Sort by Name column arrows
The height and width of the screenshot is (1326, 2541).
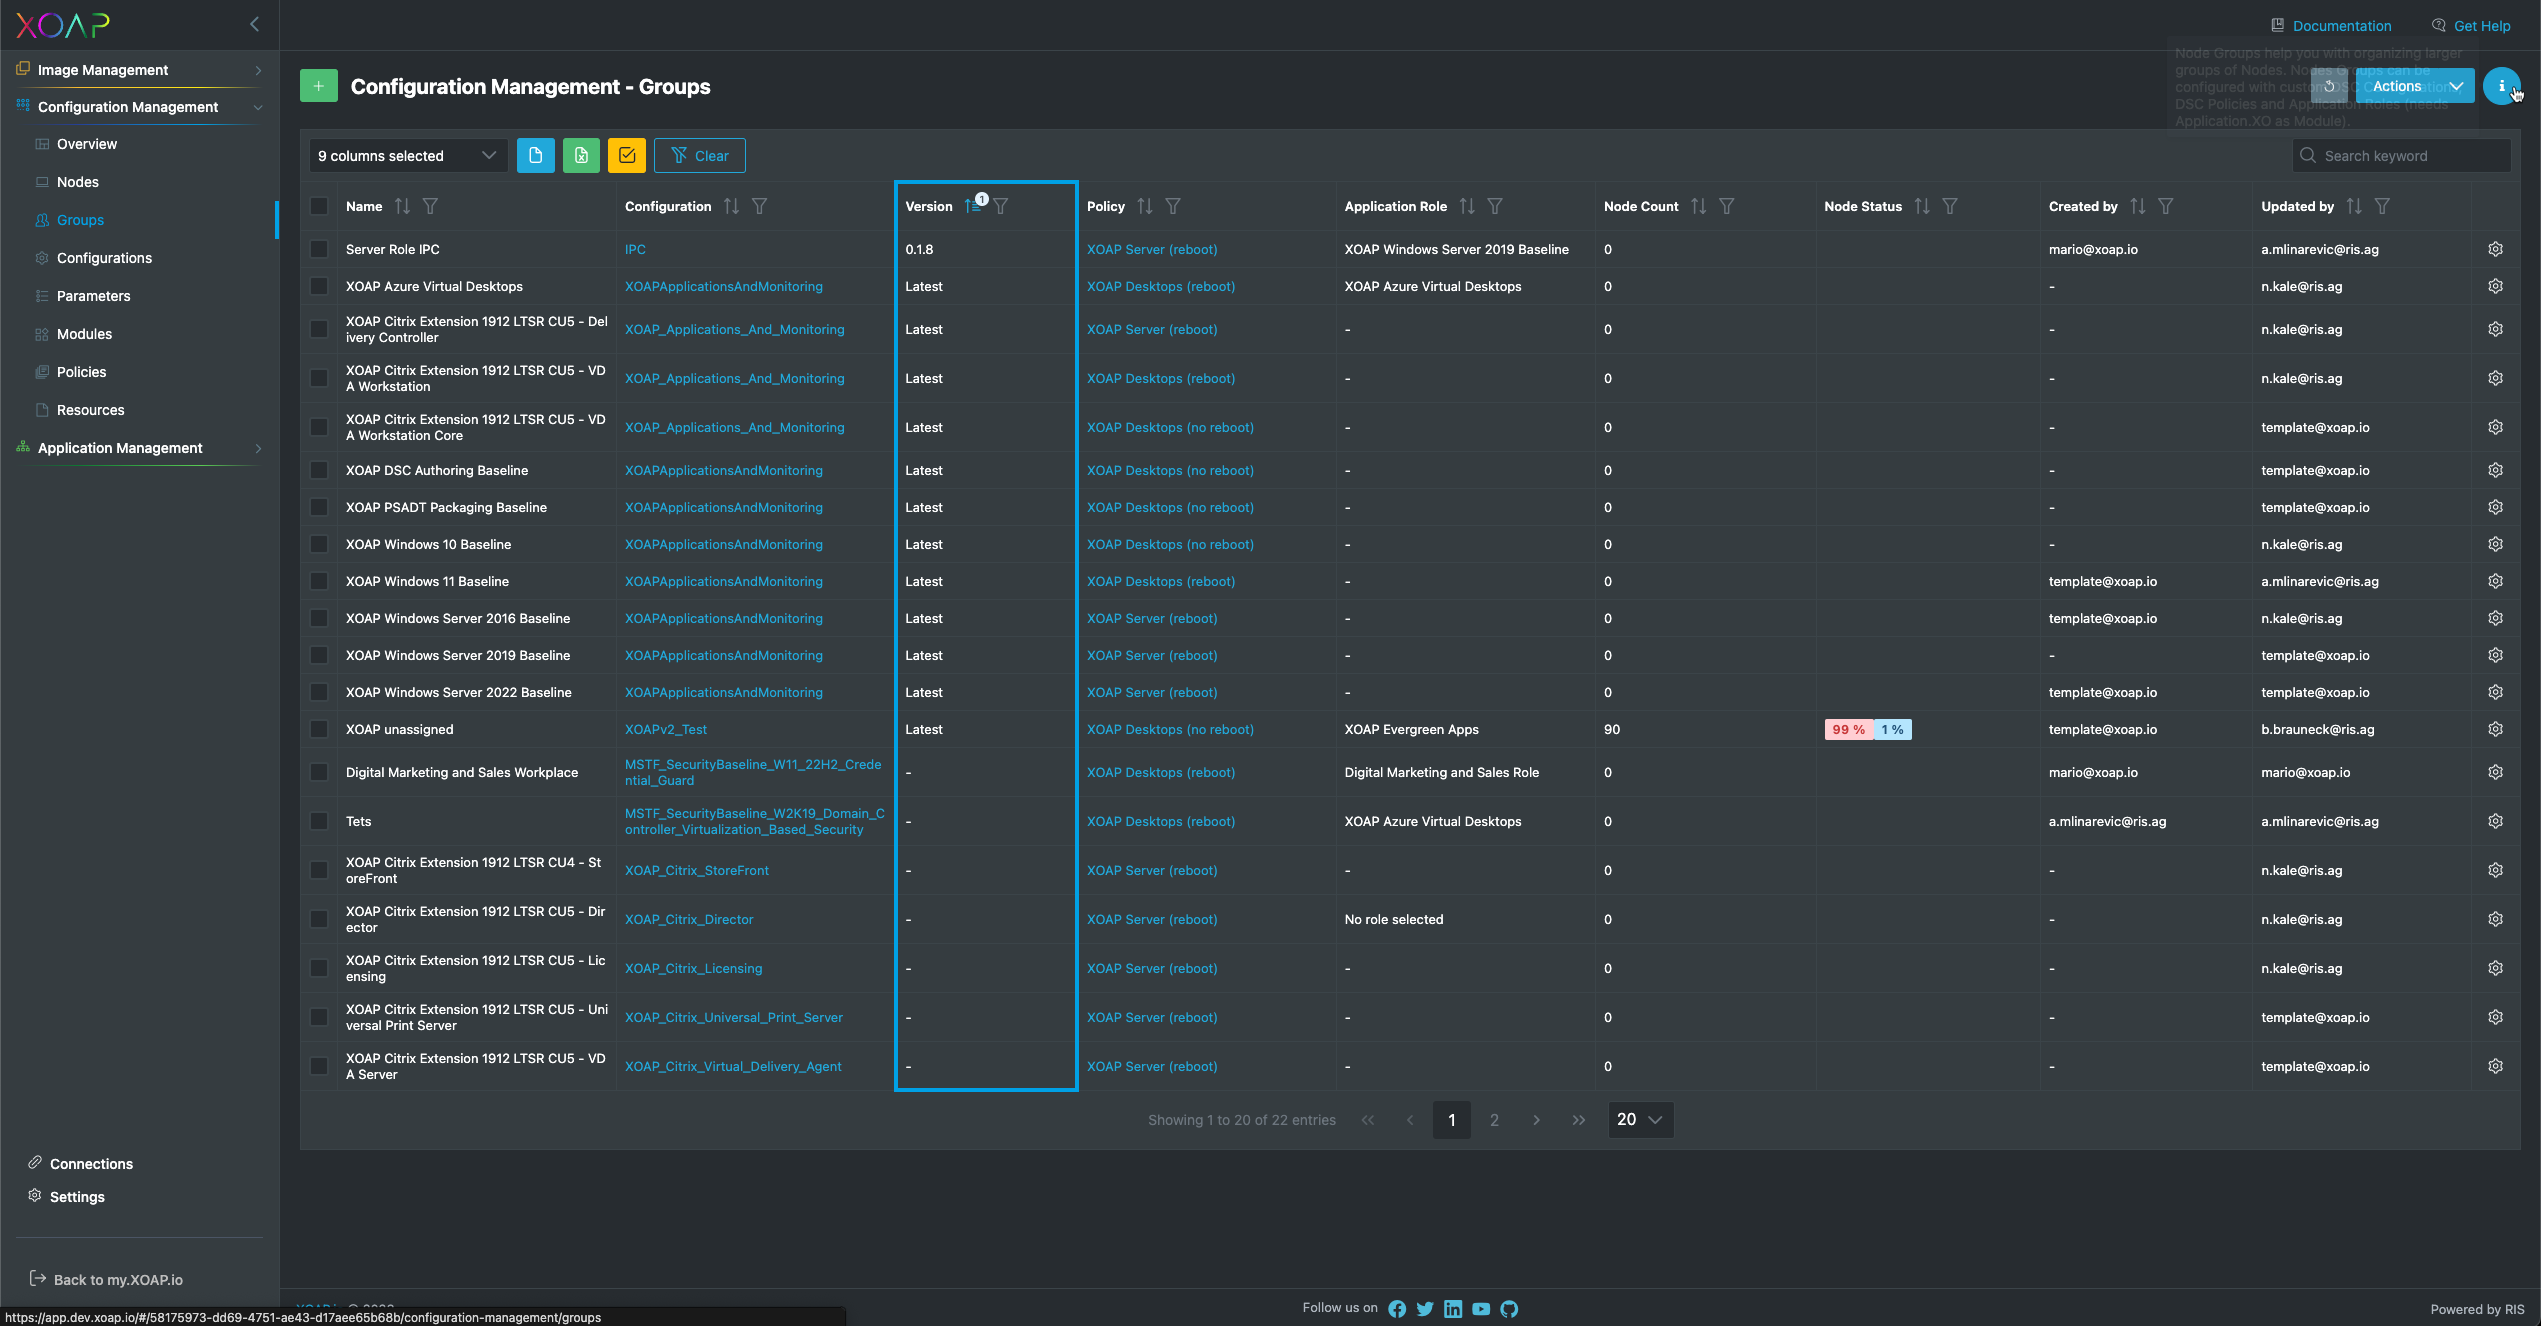coord(402,206)
